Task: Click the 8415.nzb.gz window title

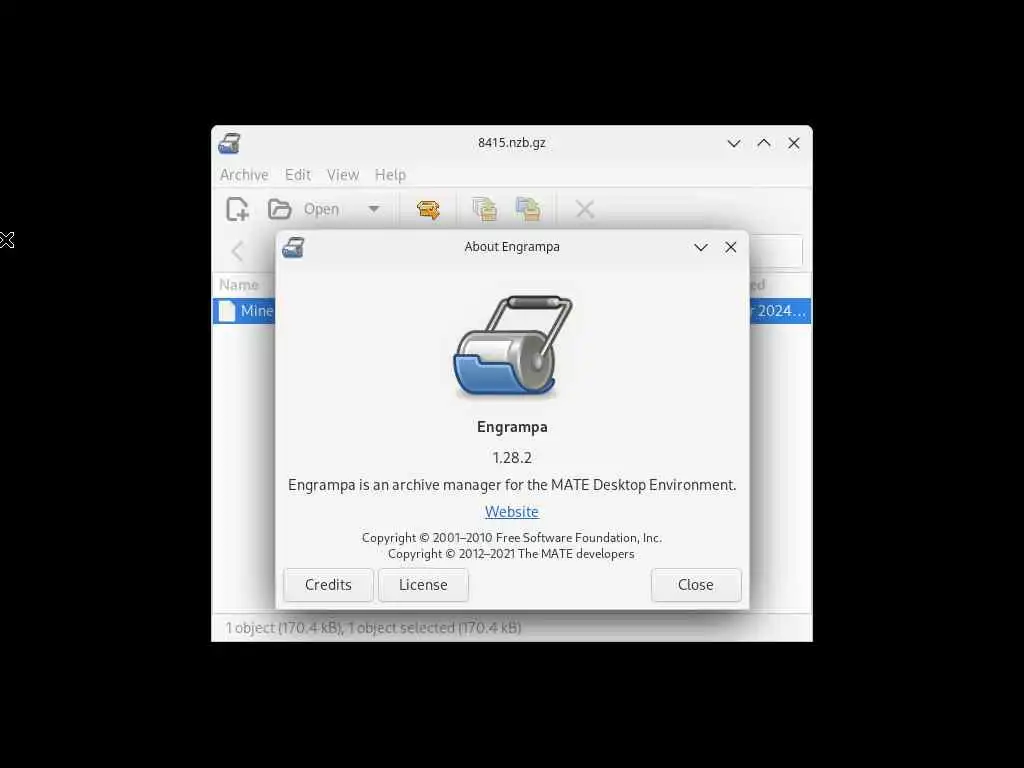Action: pyautogui.click(x=512, y=142)
